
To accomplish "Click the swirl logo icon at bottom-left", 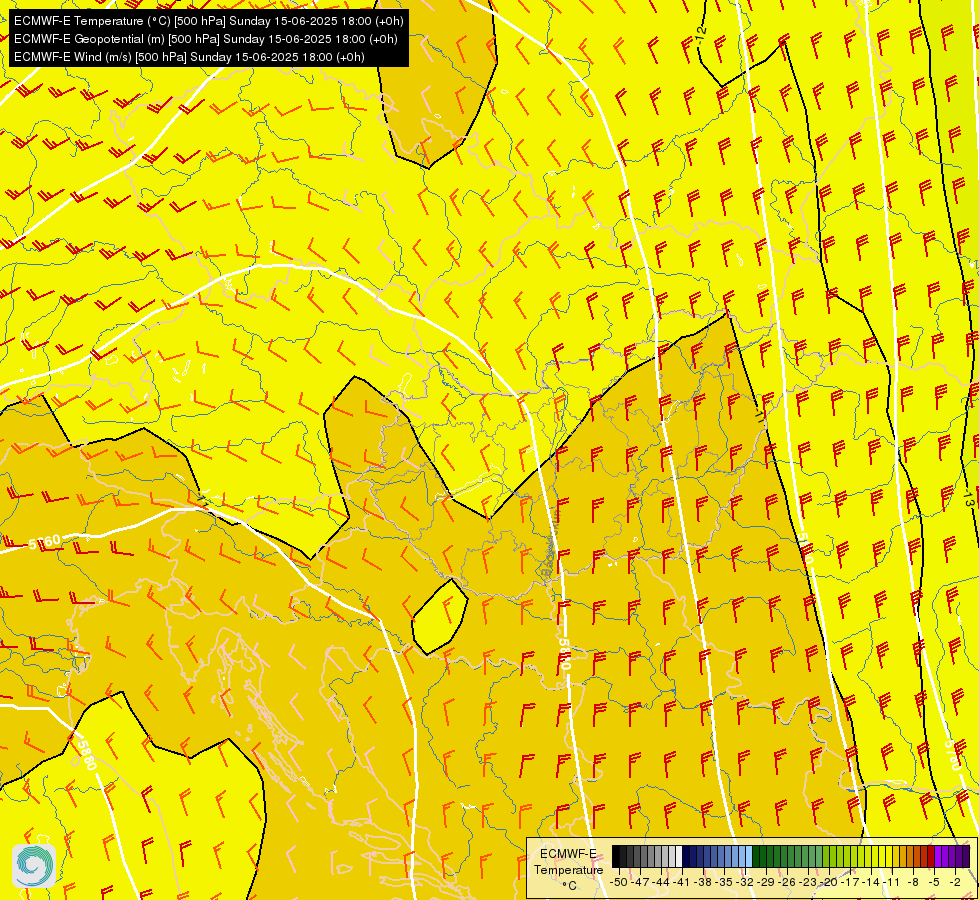I will 34,866.
